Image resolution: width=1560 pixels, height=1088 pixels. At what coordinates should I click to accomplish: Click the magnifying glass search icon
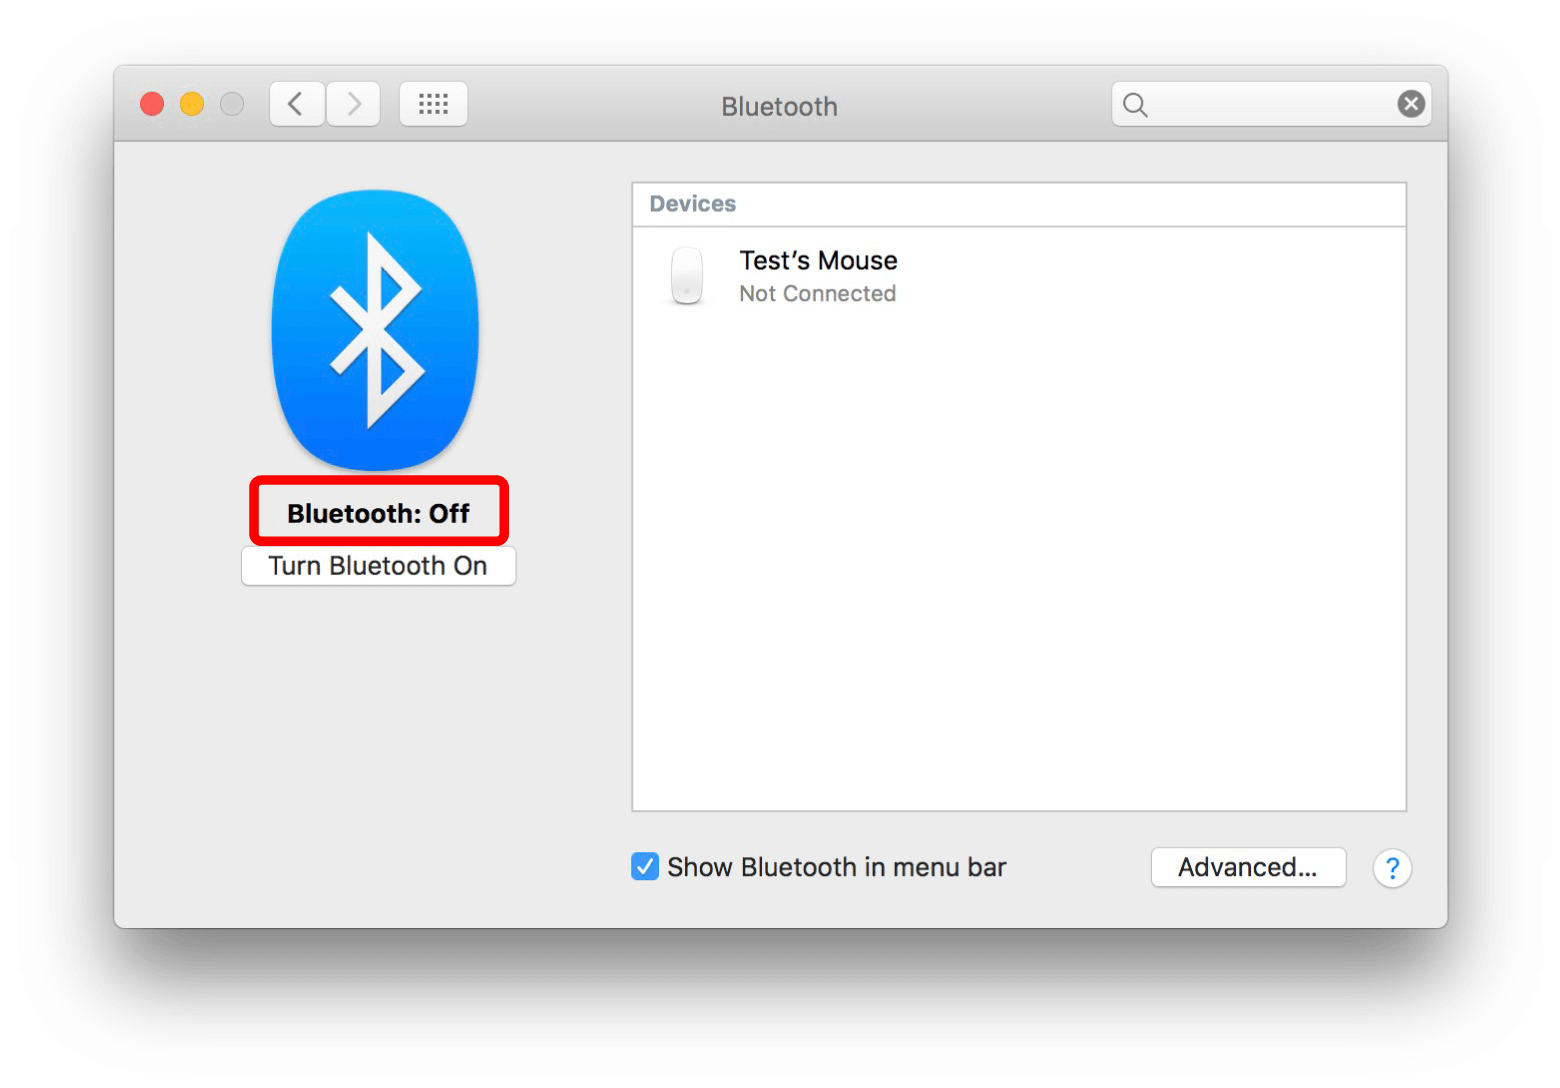click(x=1135, y=105)
